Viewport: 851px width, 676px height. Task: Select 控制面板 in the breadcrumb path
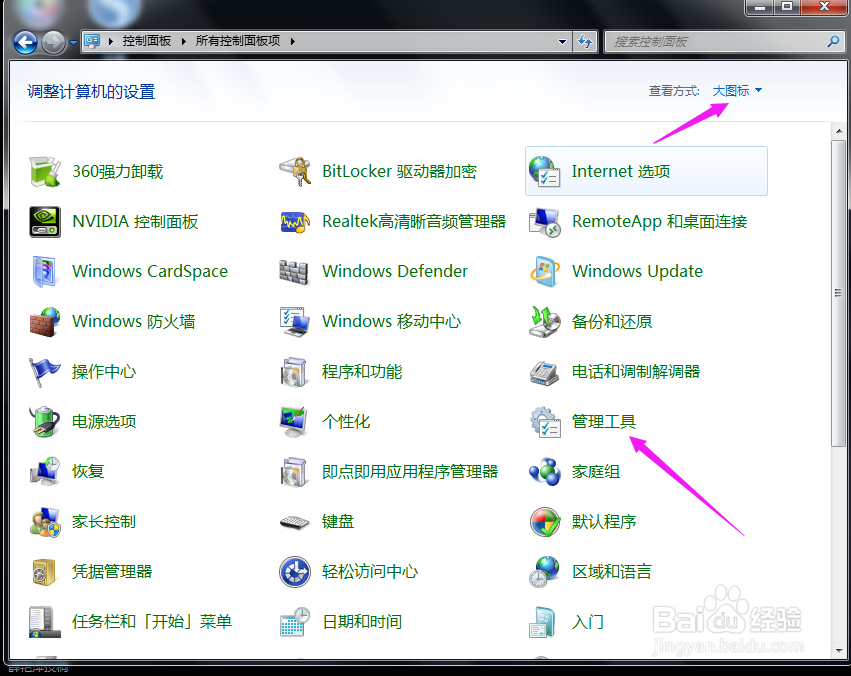click(147, 41)
